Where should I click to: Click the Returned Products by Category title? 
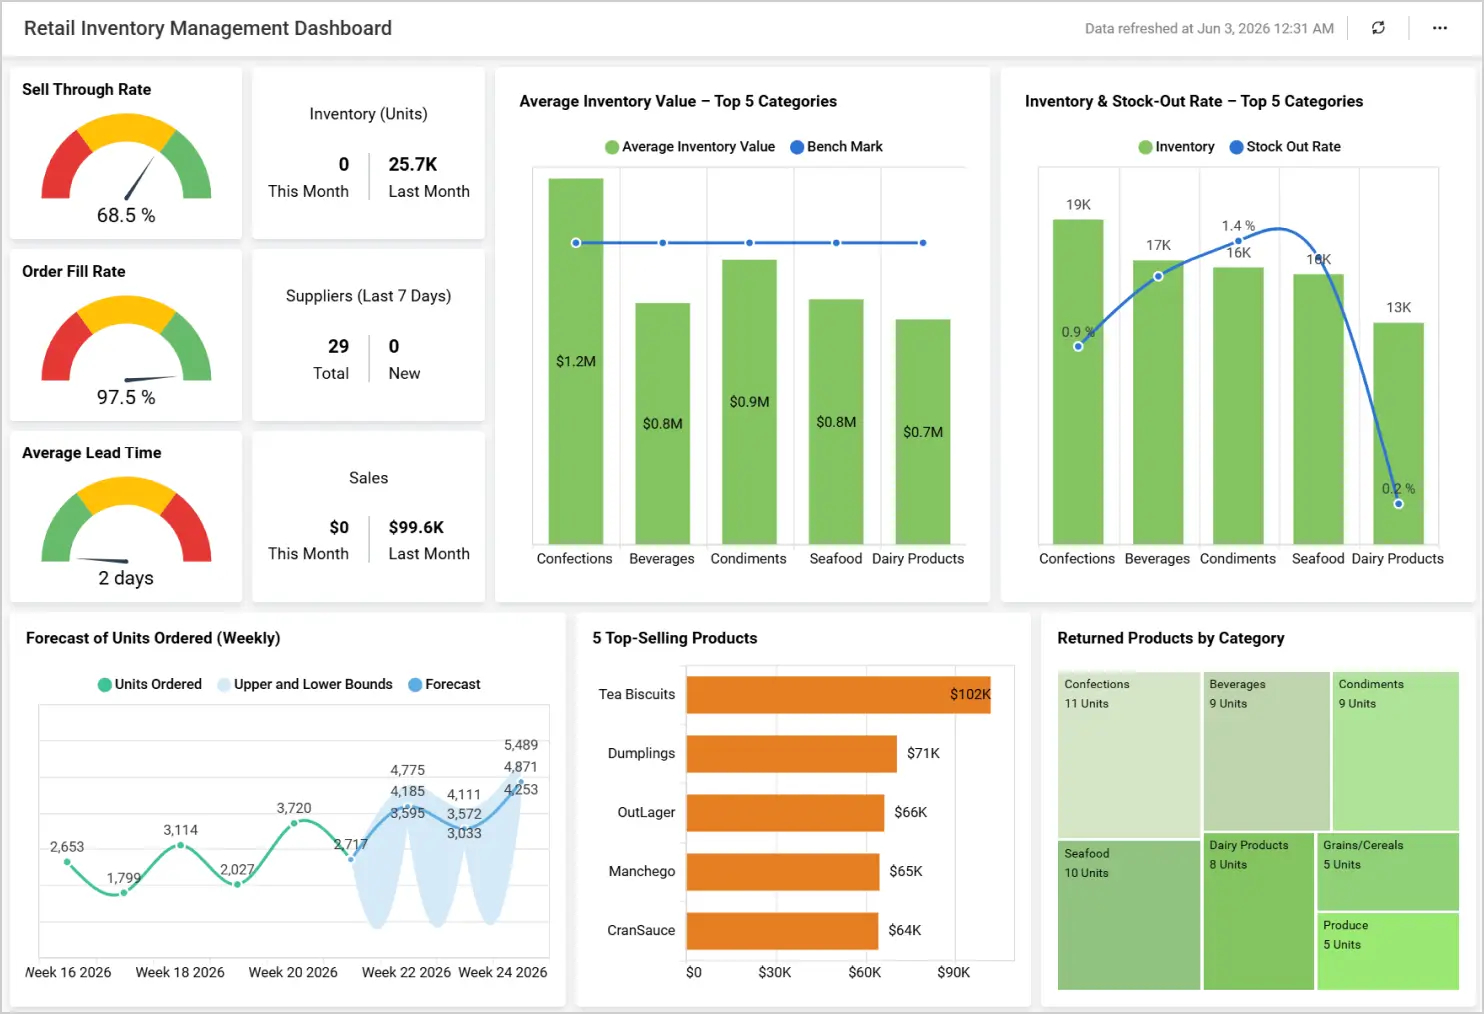click(1171, 638)
